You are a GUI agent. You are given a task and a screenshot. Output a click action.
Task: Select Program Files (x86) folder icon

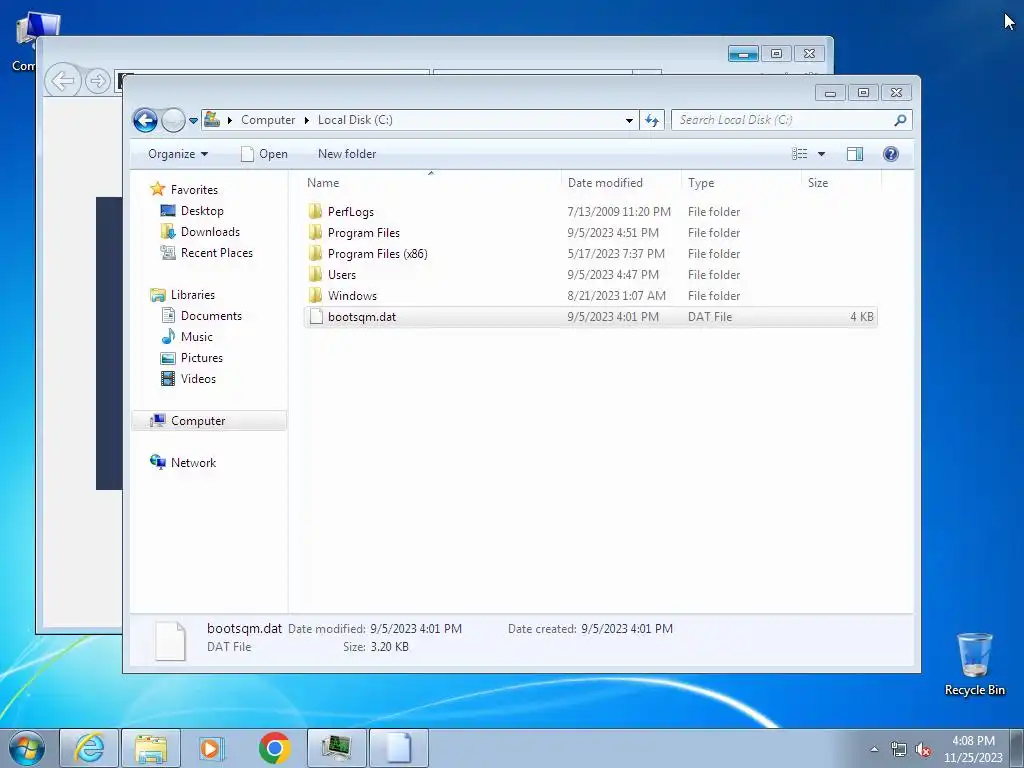[x=315, y=253]
